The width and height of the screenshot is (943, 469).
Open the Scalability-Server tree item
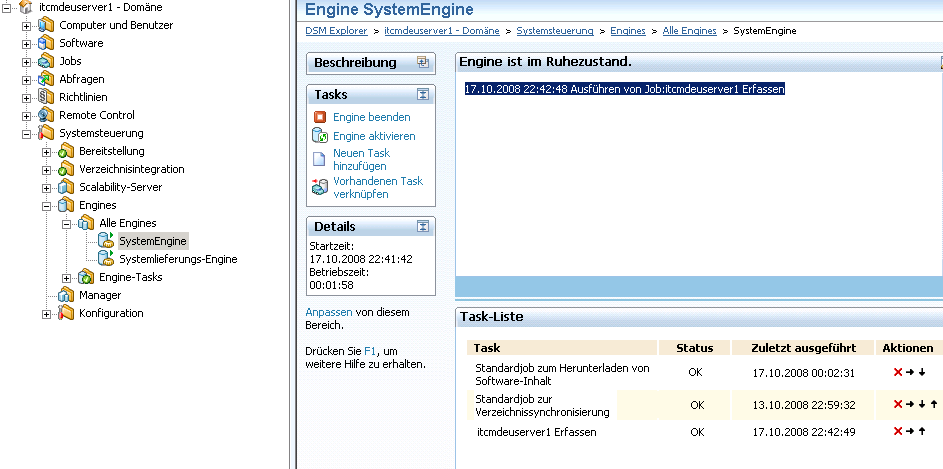[x=120, y=187]
